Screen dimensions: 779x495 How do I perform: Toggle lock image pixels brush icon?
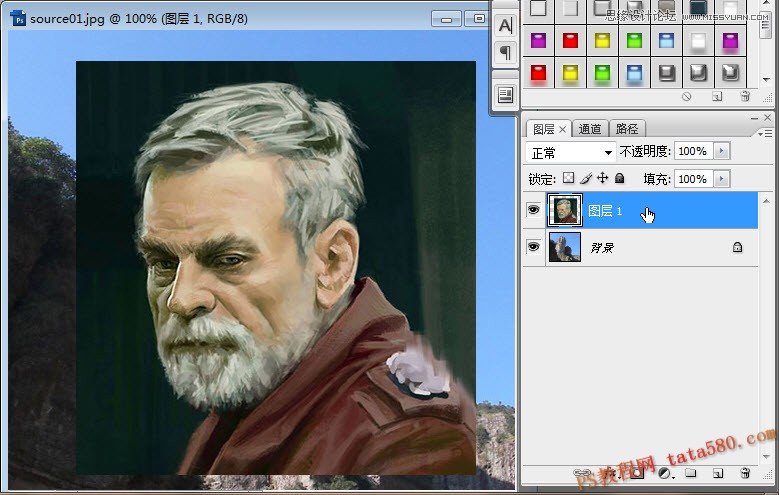click(x=586, y=178)
